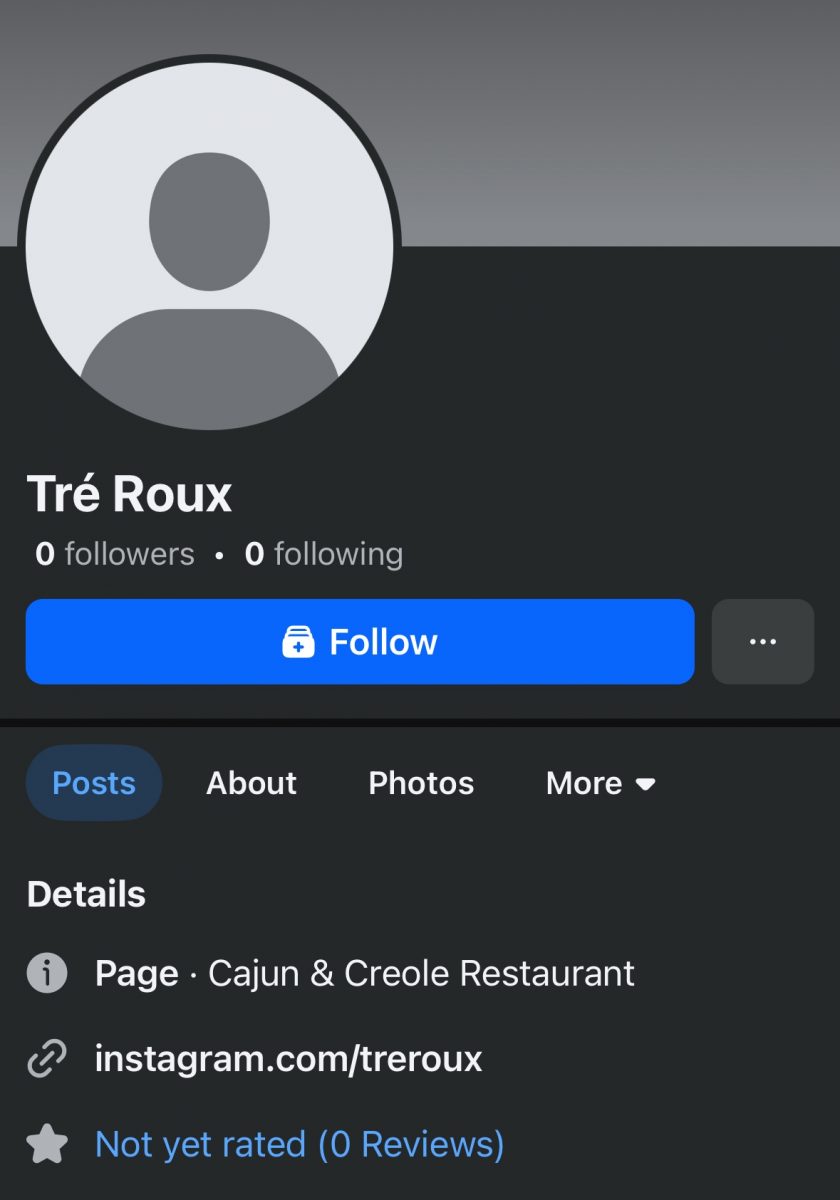Click the chain link icon

click(x=47, y=1058)
